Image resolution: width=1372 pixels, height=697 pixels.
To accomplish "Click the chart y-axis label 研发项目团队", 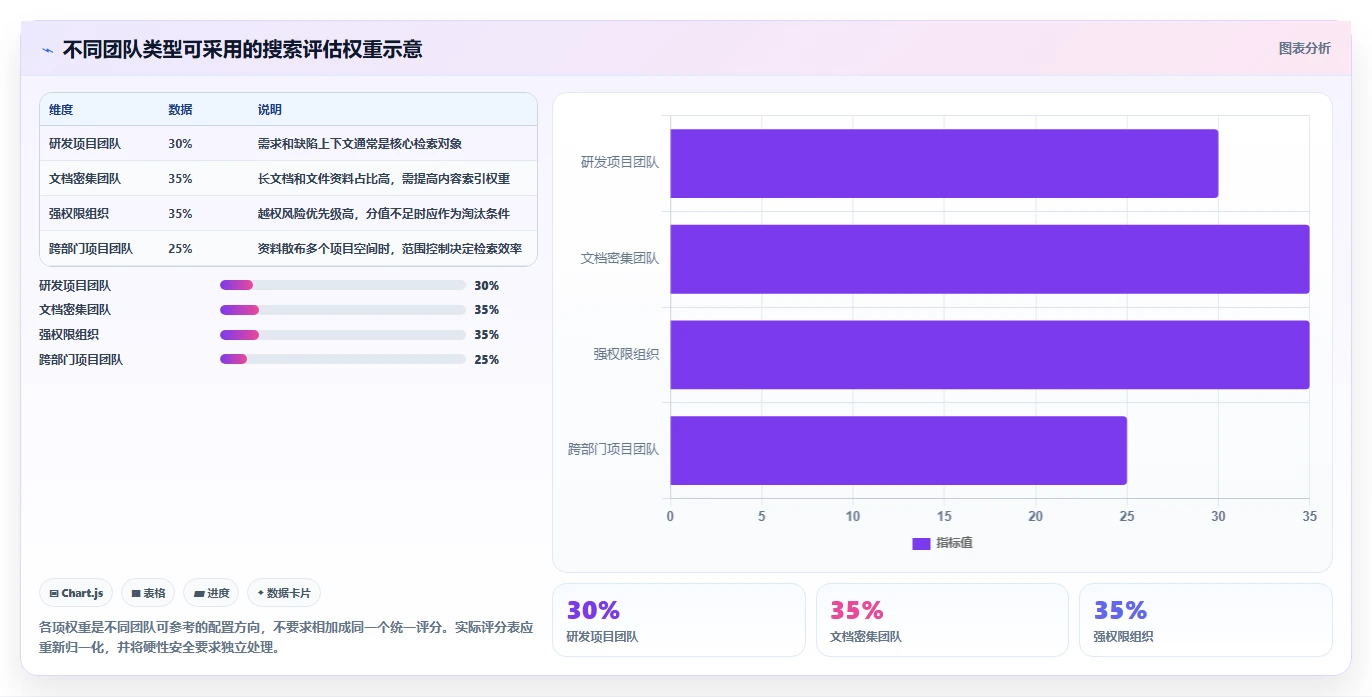I will [620, 162].
